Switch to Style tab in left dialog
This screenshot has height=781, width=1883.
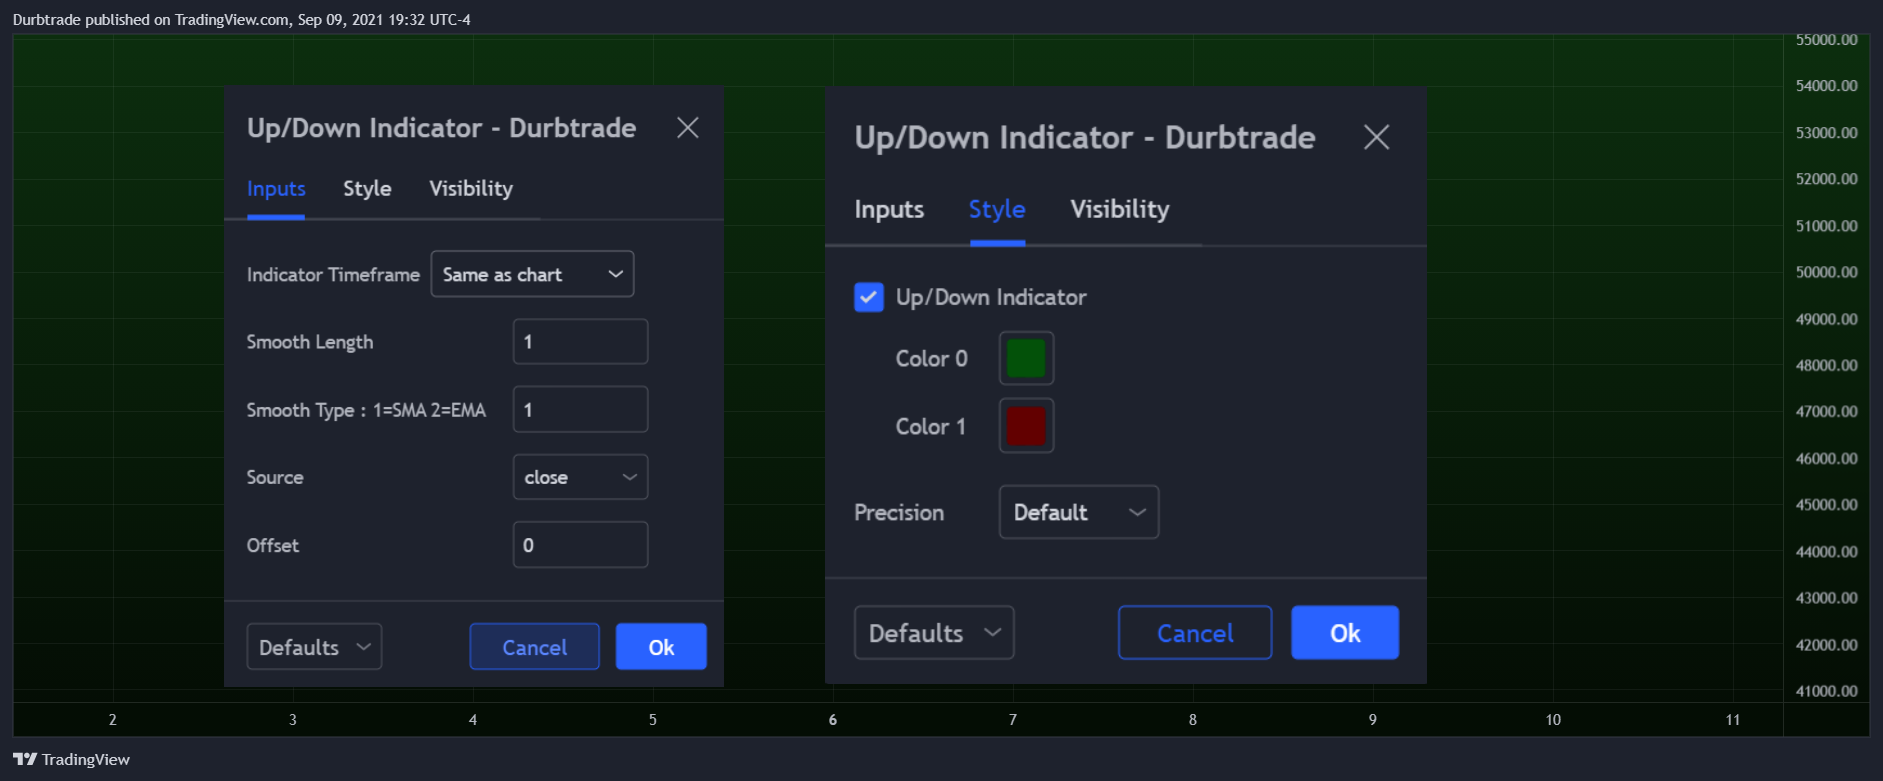tap(367, 189)
